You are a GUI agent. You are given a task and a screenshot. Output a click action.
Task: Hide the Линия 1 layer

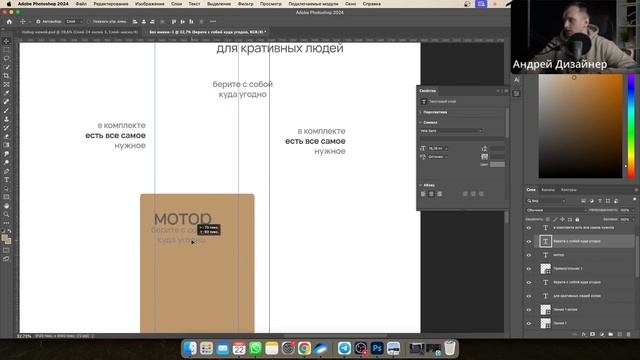pyautogui.click(x=529, y=323)
